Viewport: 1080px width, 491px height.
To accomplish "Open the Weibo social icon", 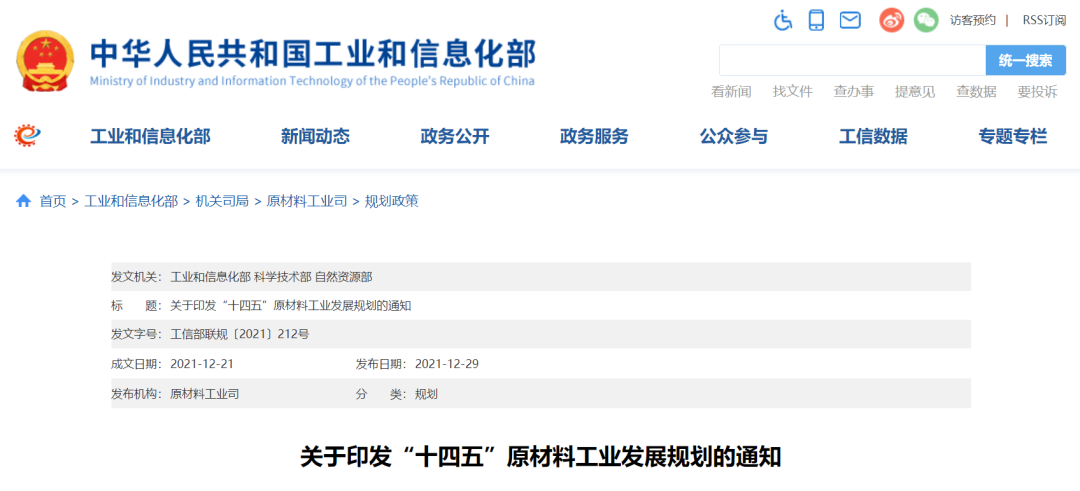I will (x=891, y=20).
